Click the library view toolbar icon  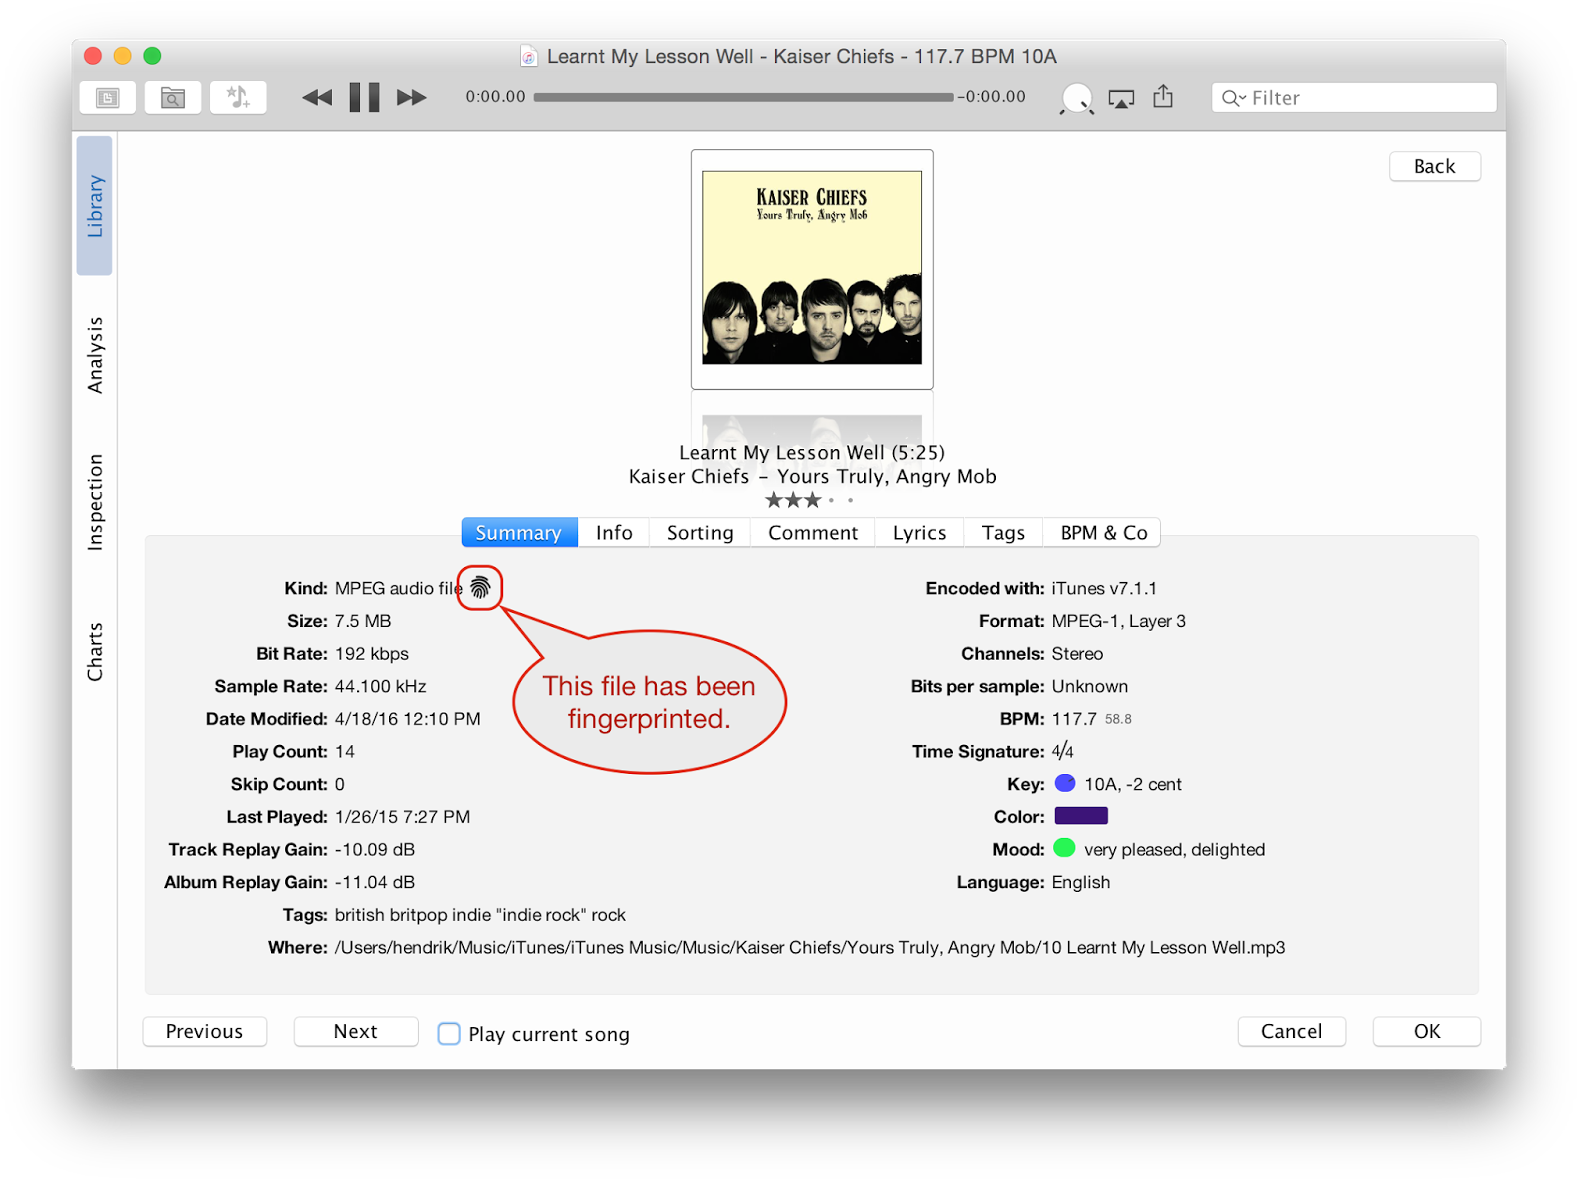coord(108,98)
